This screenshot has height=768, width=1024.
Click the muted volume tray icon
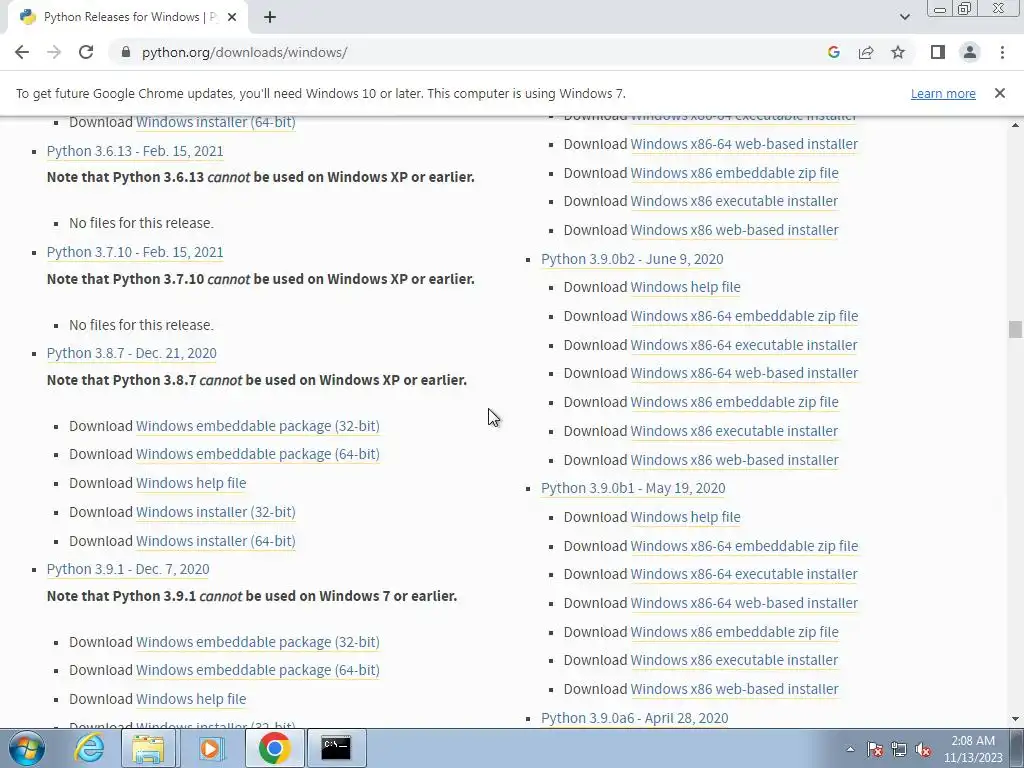click(923, 749)
